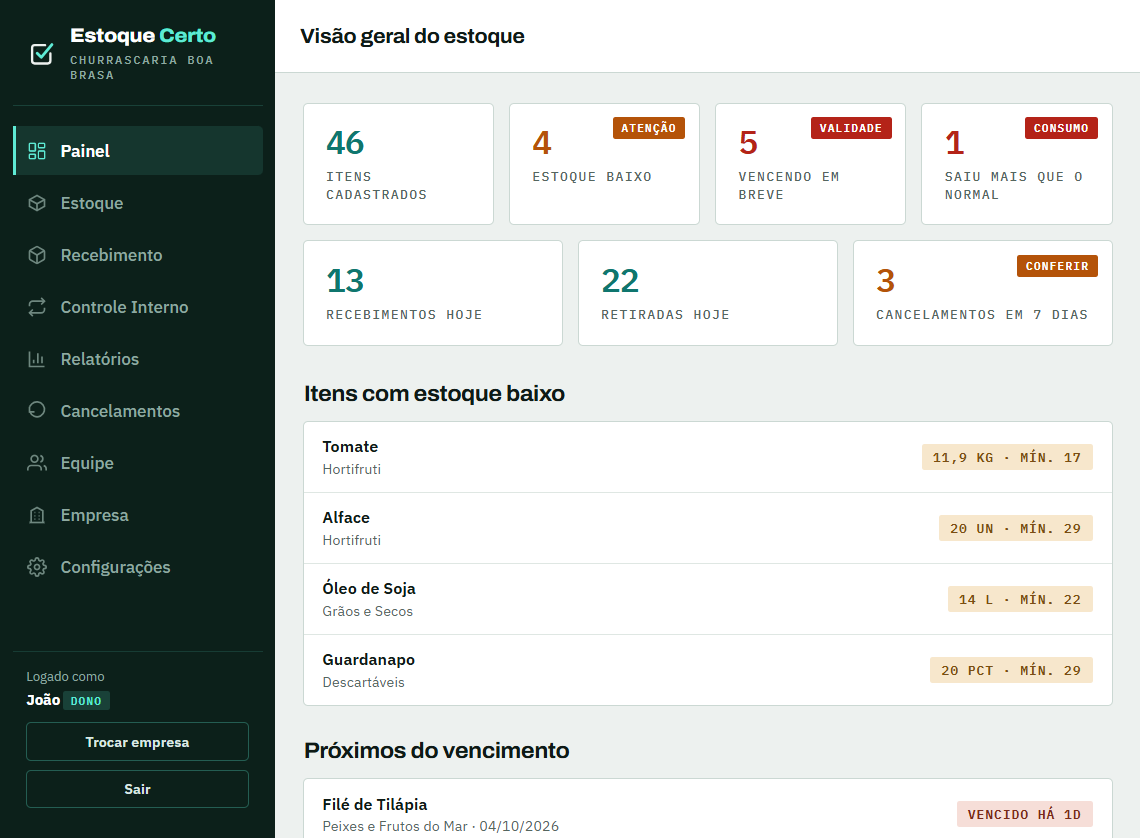Viewport: 1140px width, 838px height.
Task: Click the Empresa building icon
Action: click(x=37, y=515)
